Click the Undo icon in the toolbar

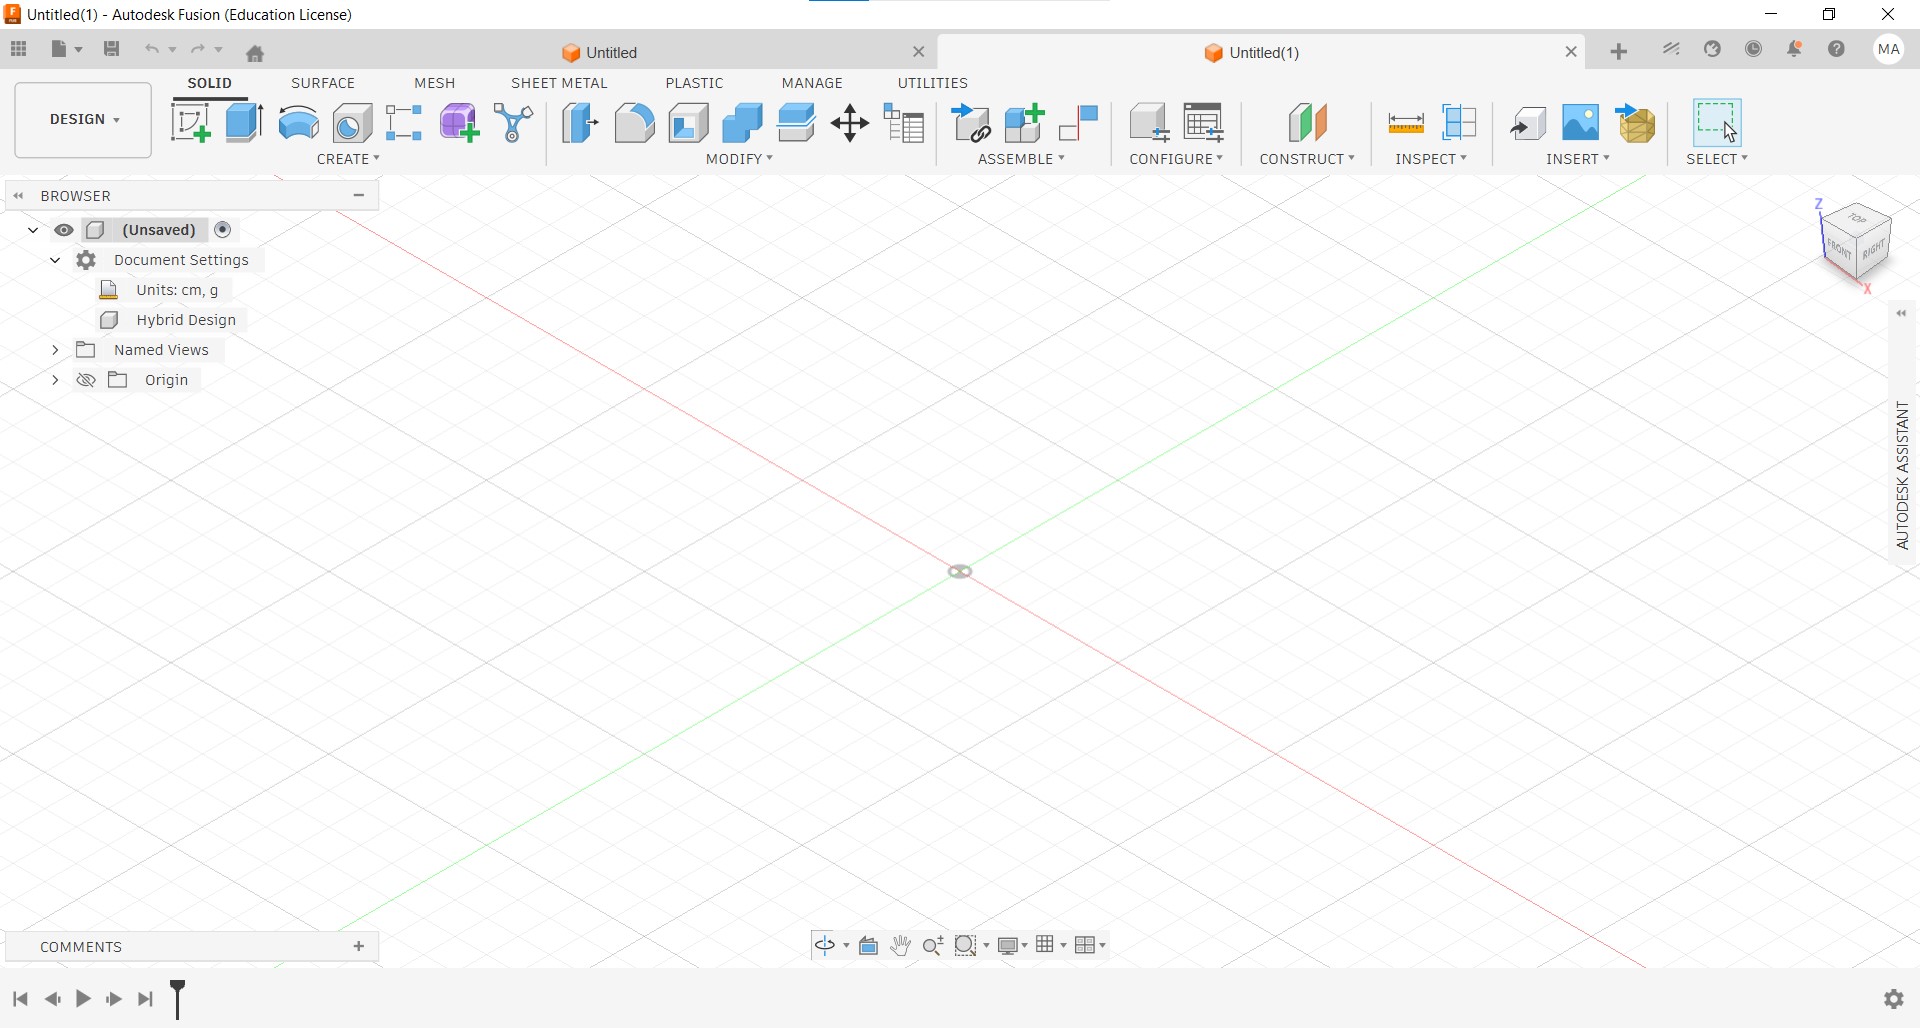[152, 48]
